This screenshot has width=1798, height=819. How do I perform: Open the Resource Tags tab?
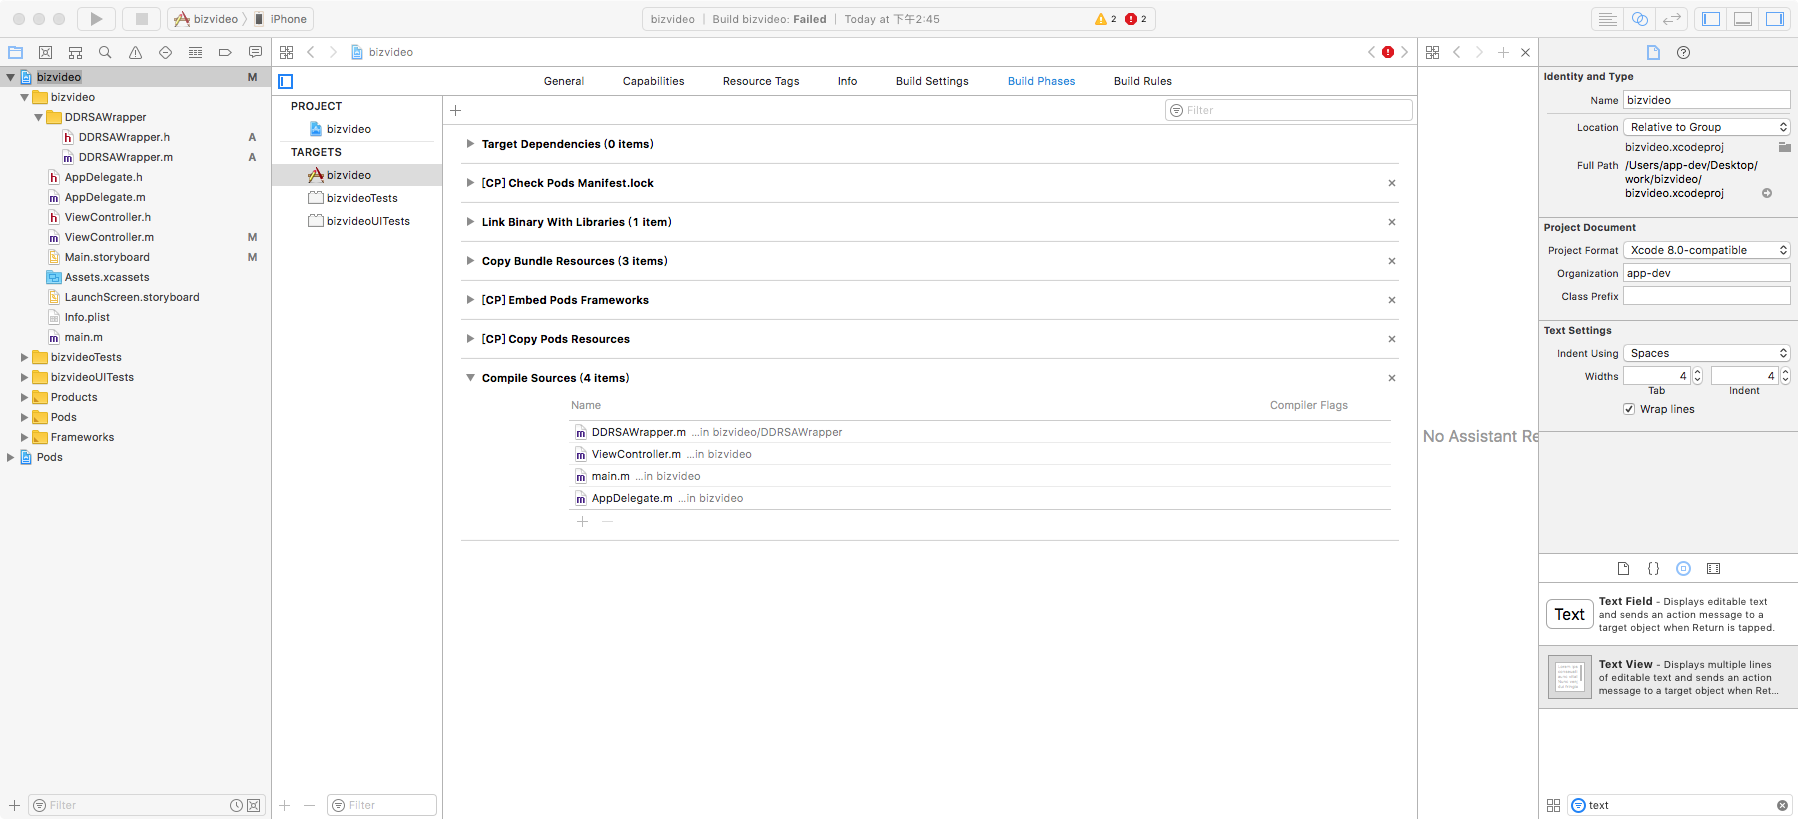[x=761, y=81]
